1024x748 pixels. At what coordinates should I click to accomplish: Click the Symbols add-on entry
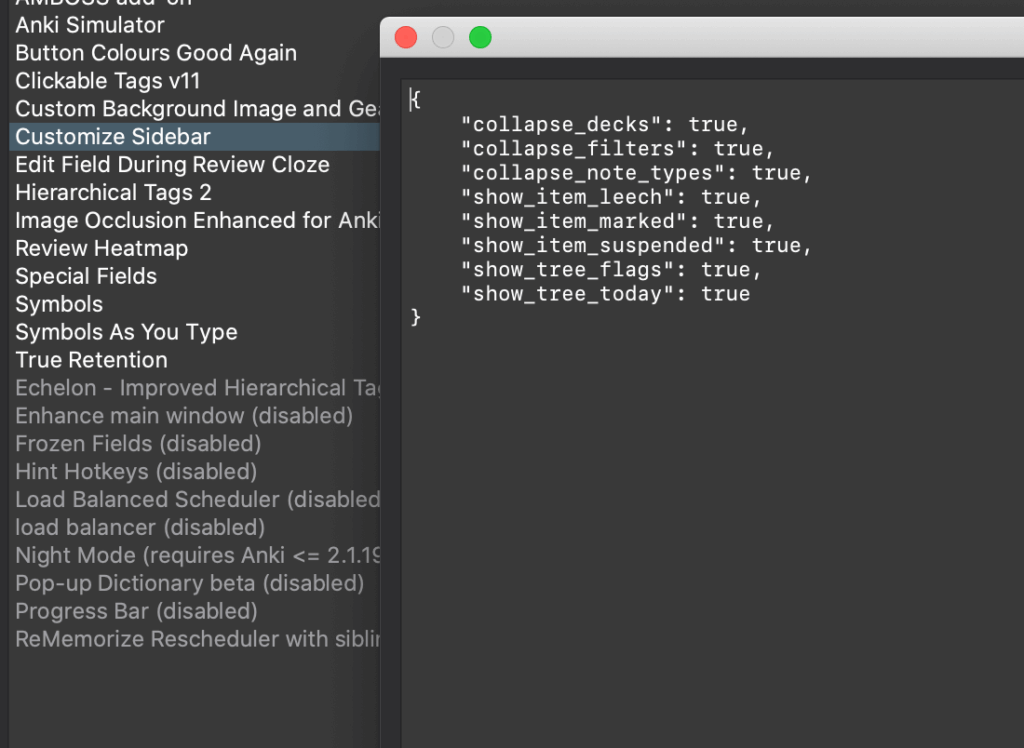point(195,304)
